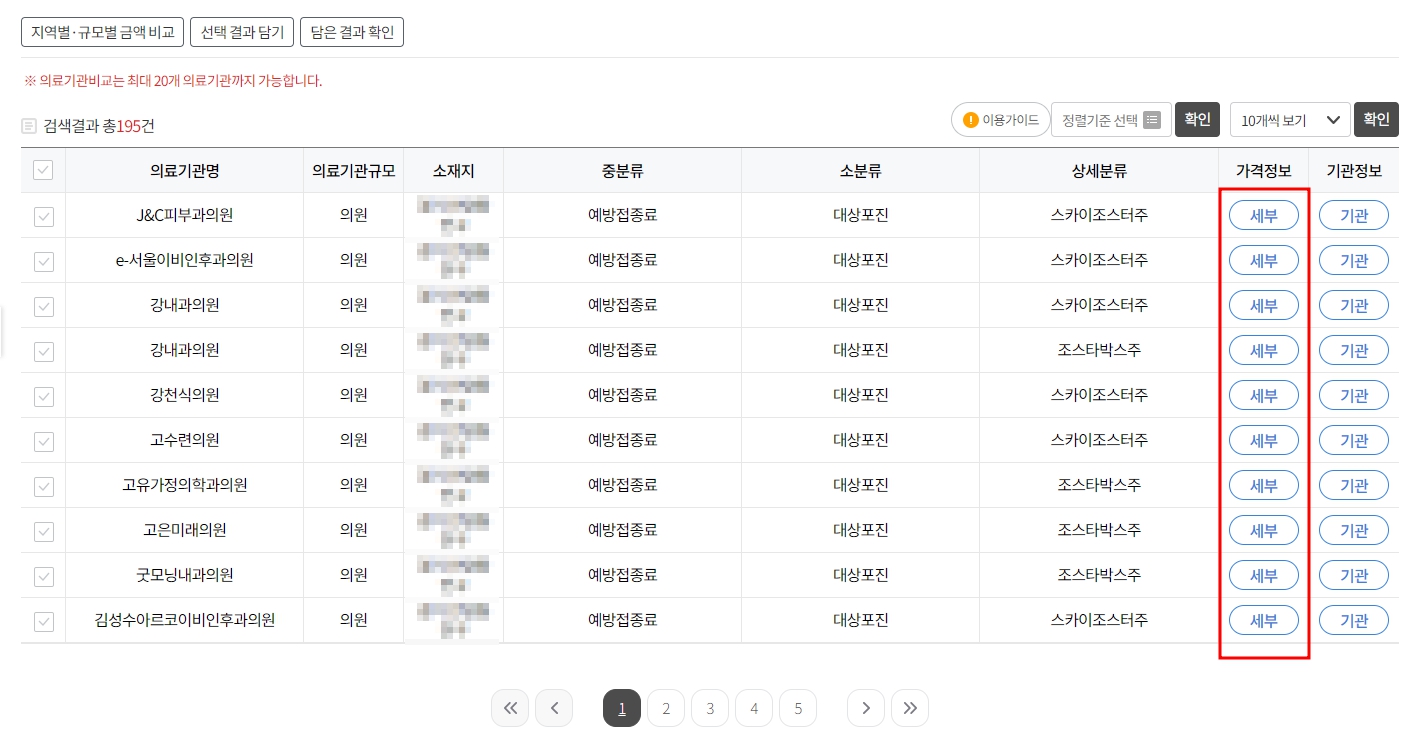Screen dimensions: 1402x751
Task: Click the 지역별·규모별 금액 비교 comparison button
Action: pos(101,31)
